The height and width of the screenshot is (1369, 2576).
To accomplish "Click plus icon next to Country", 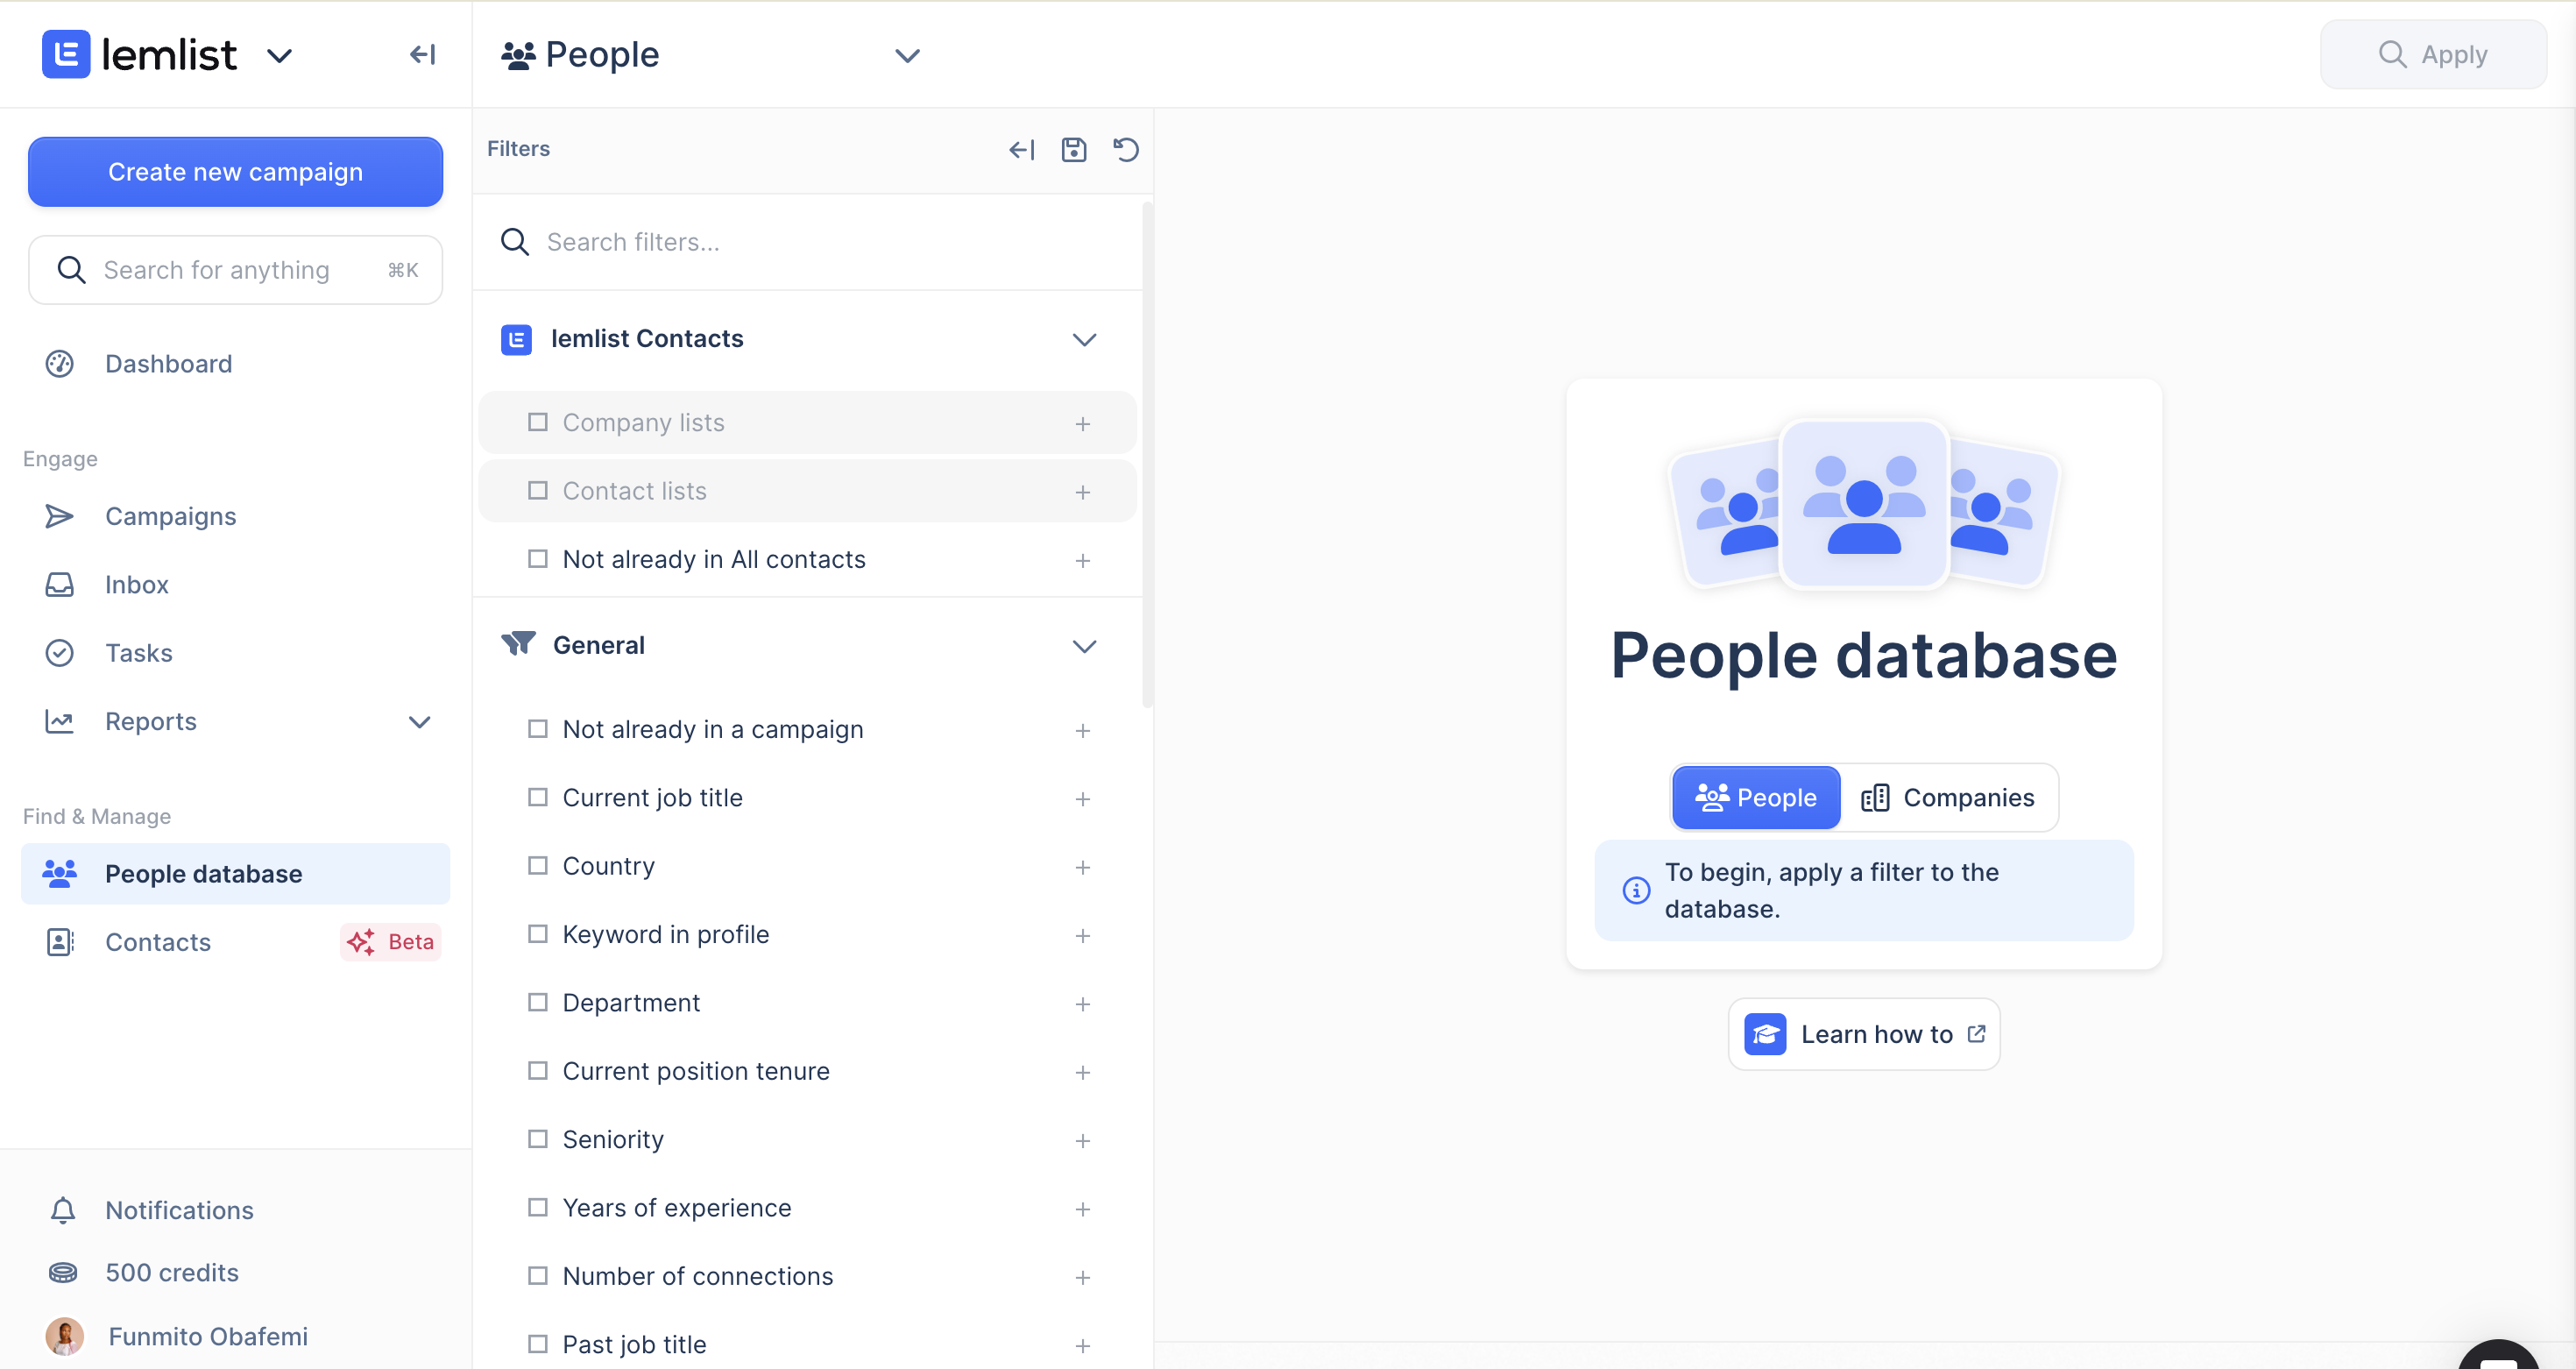I will point(1083,868).
